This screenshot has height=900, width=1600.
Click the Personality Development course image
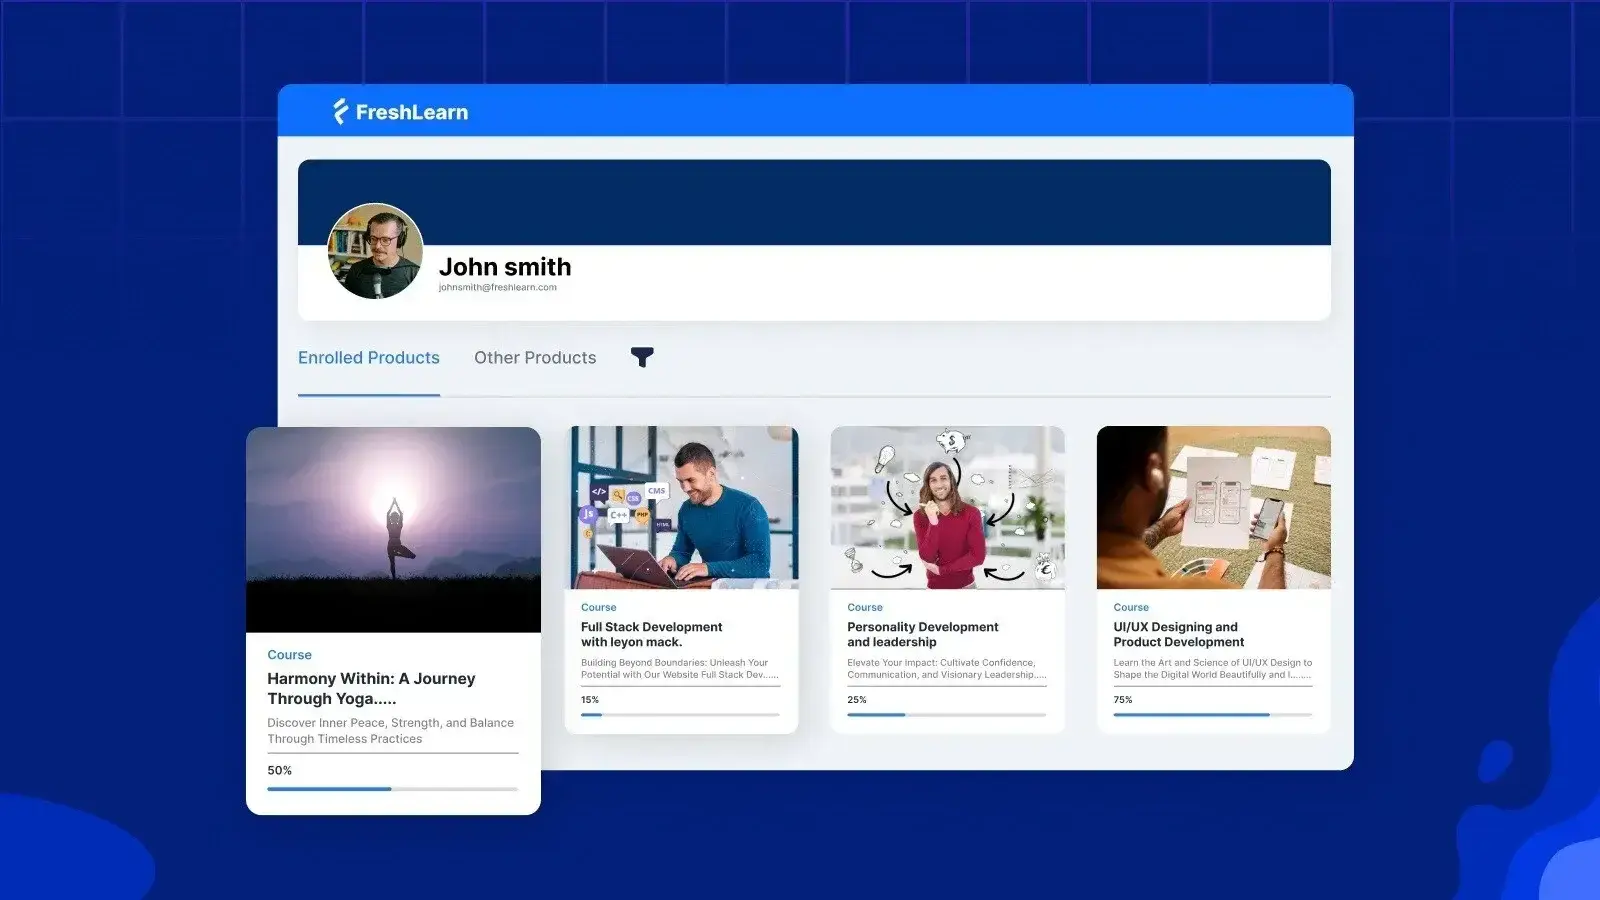click(x=947, y=507)
